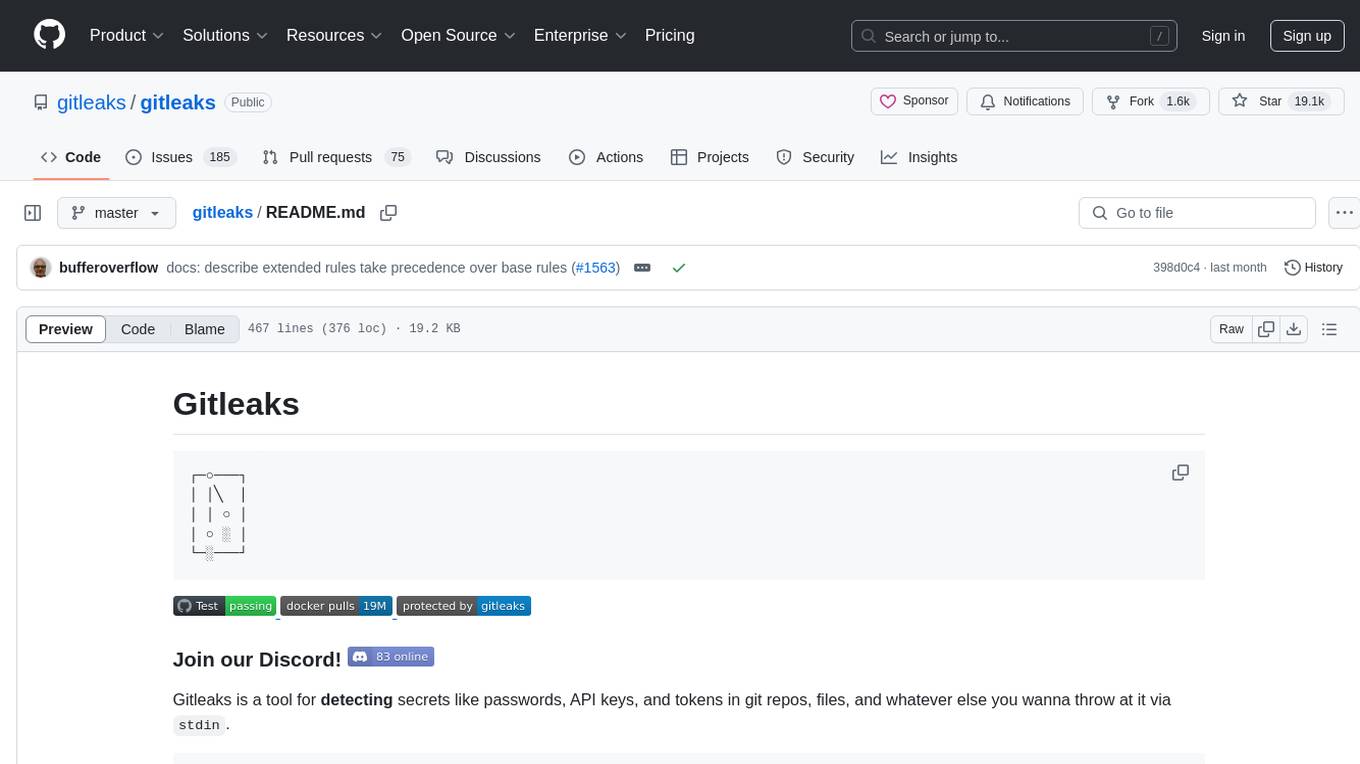The height and width of the screenshot is (764, 1360).
Task: Open the Insights tab
Action: pyautogui.click(x=919, y=157)
